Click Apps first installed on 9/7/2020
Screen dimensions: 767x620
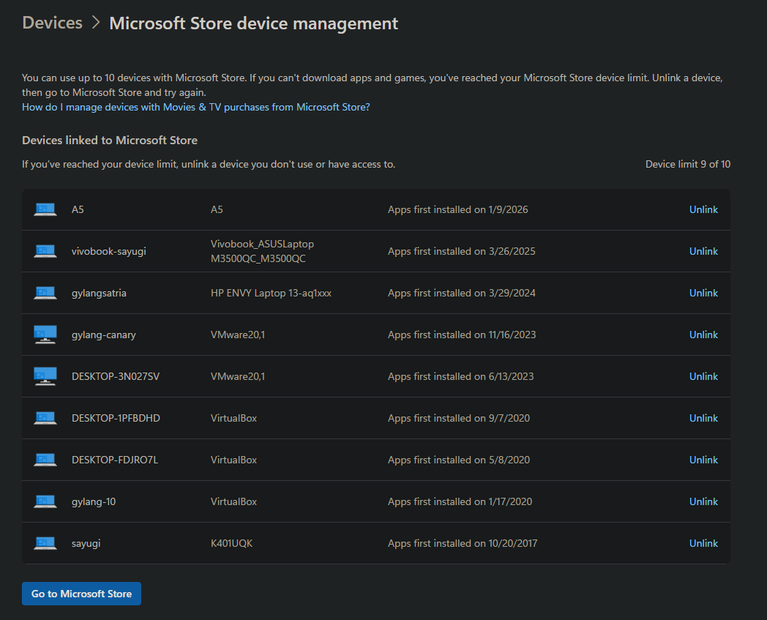point(459,418)
